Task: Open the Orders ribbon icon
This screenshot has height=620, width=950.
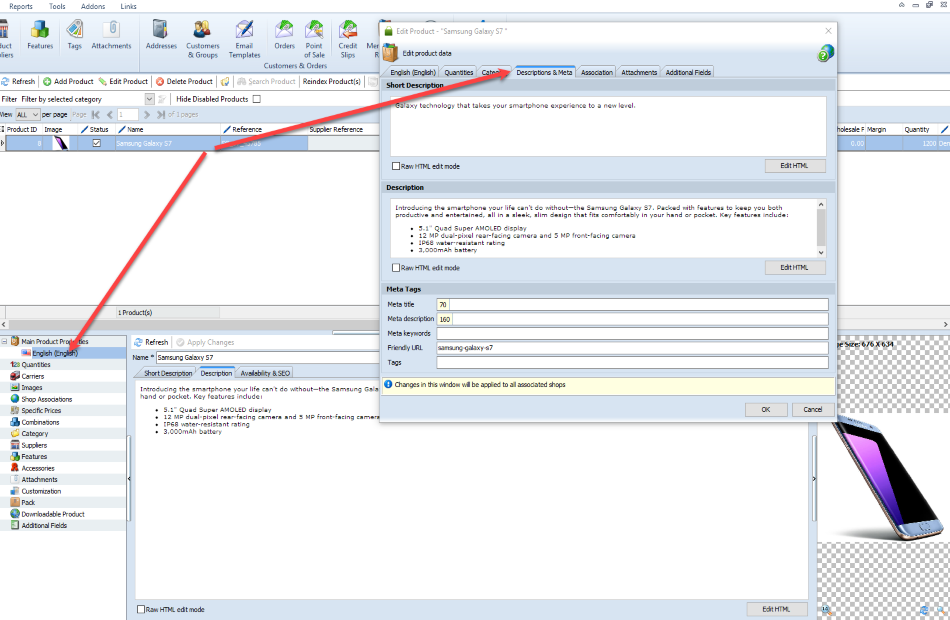Action: tap(284, 35)
